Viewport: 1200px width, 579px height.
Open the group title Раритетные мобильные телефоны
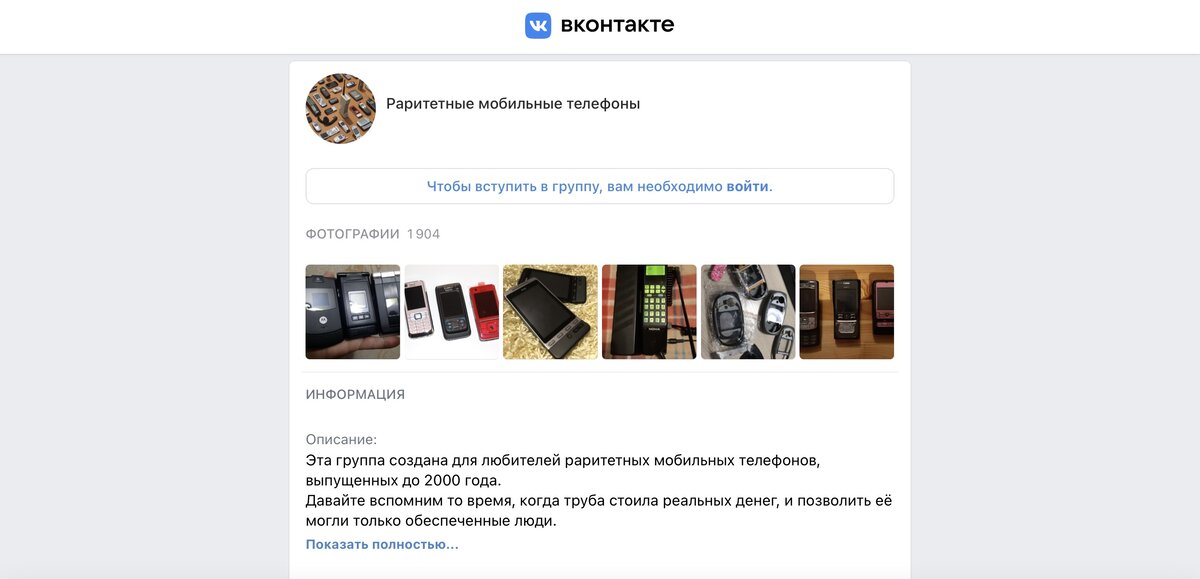(513, 103)
